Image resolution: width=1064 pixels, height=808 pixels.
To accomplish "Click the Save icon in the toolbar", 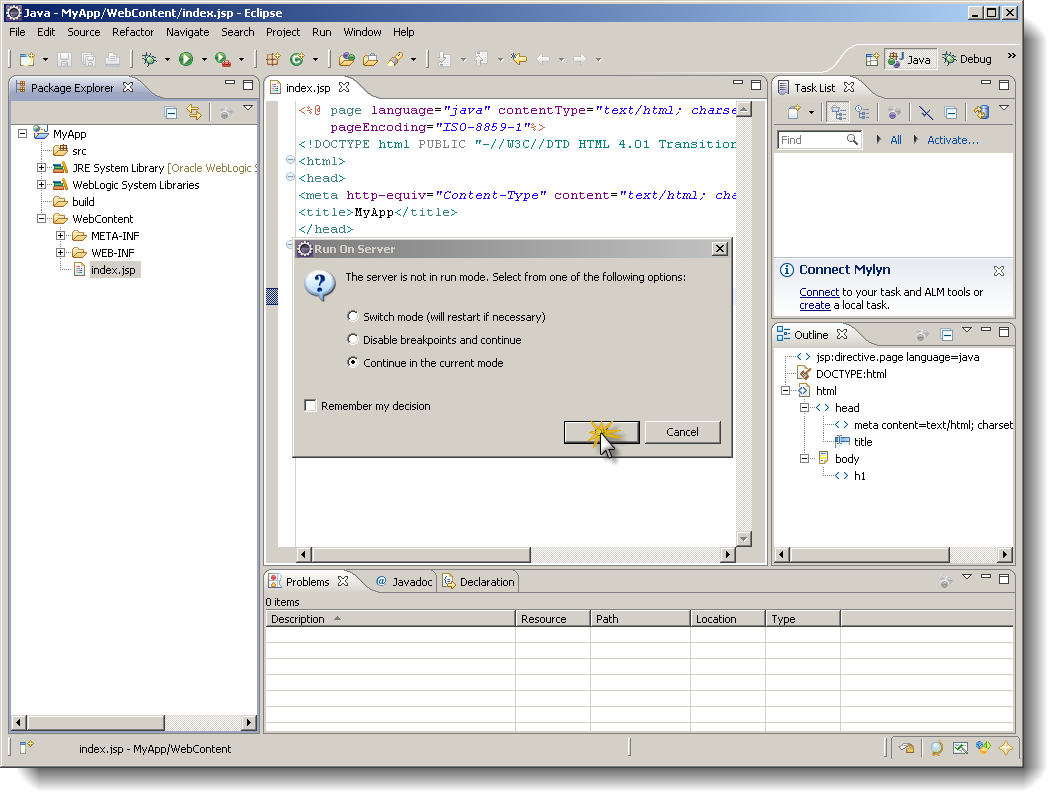I will (63, 59).
